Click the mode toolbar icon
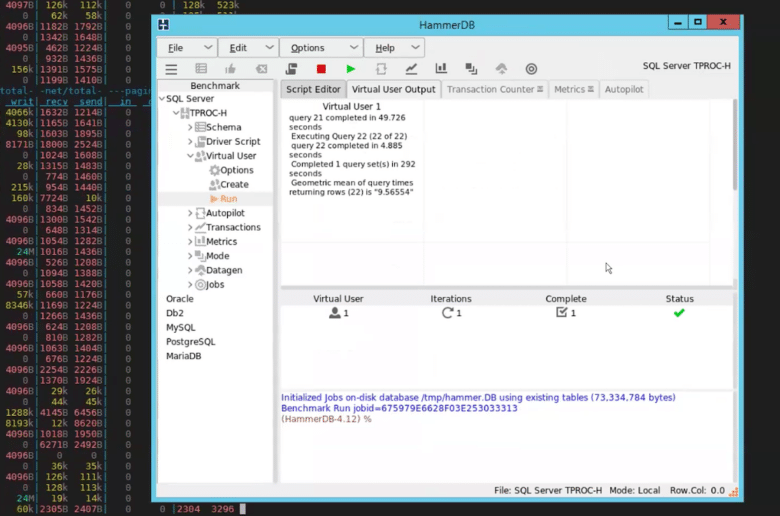The image size is (780, 516). [x=471, y=69]
